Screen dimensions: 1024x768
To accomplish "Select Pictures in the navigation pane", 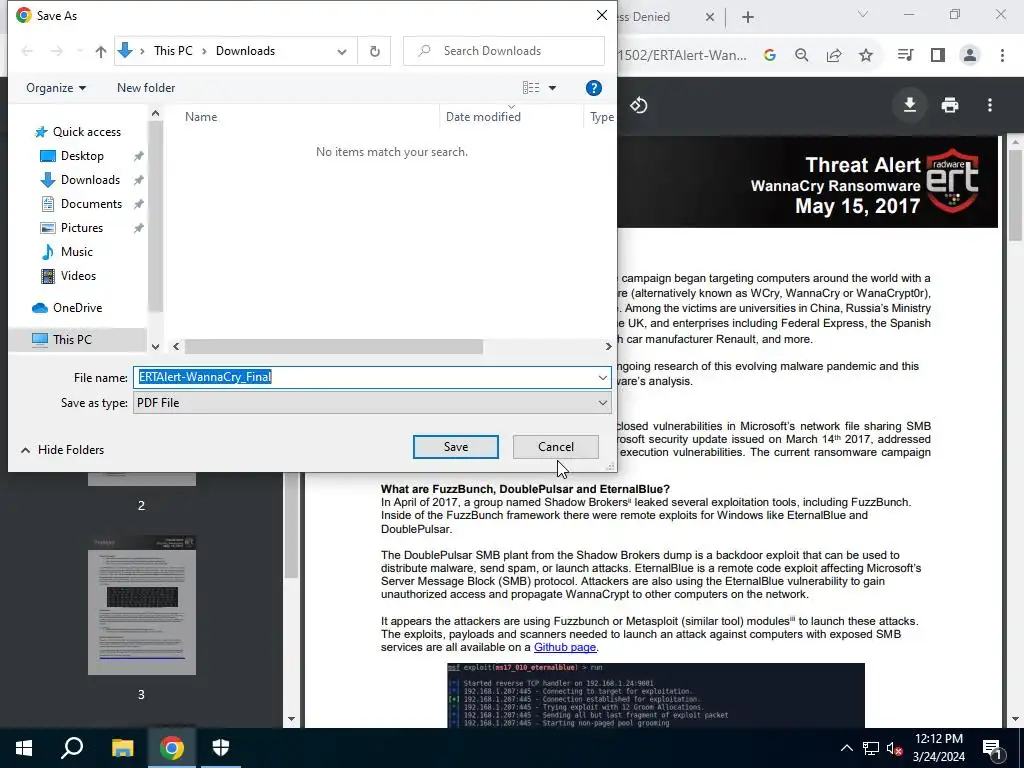I will pos(82,228).
